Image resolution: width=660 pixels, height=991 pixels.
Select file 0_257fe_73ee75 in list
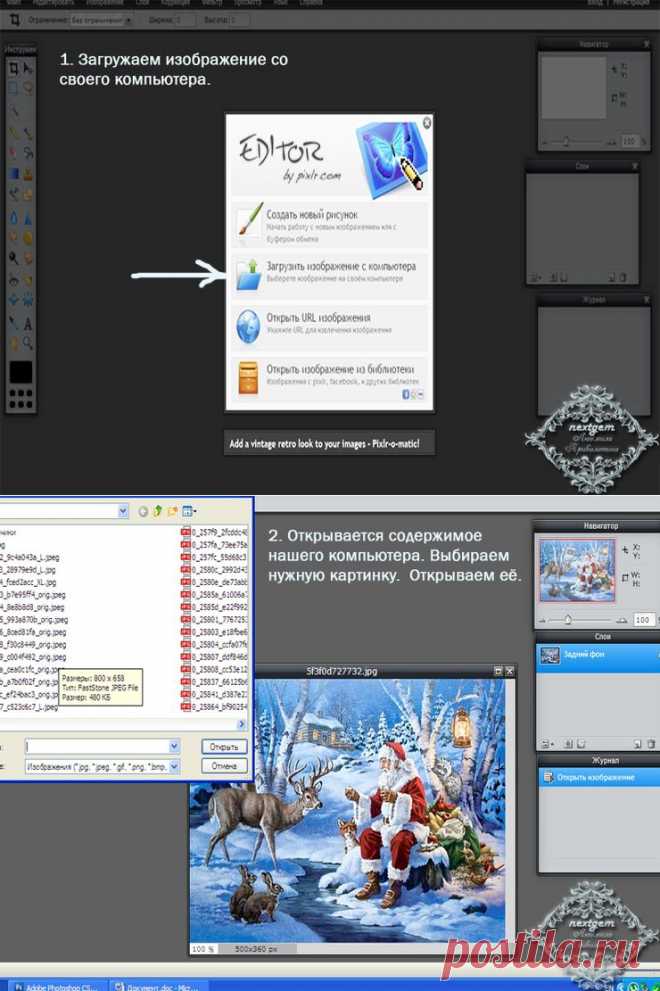click(214, 544)
